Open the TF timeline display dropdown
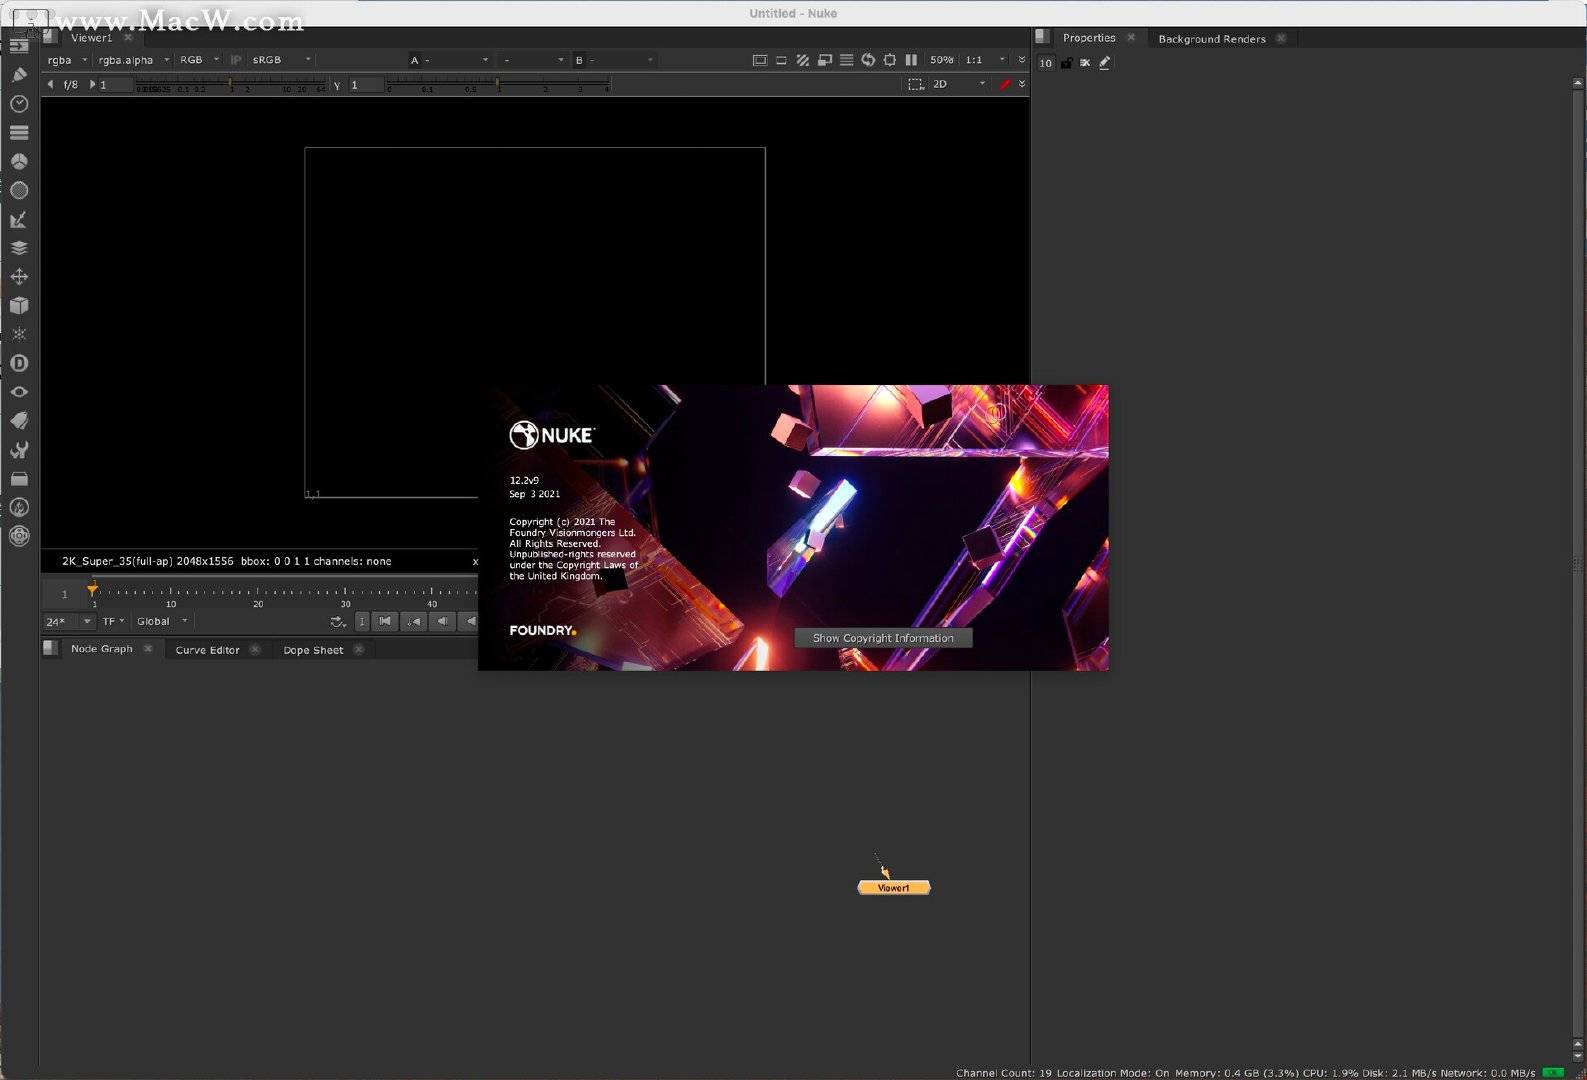The width and height of the screenshot is (1587, 1080). click(113, 621)
